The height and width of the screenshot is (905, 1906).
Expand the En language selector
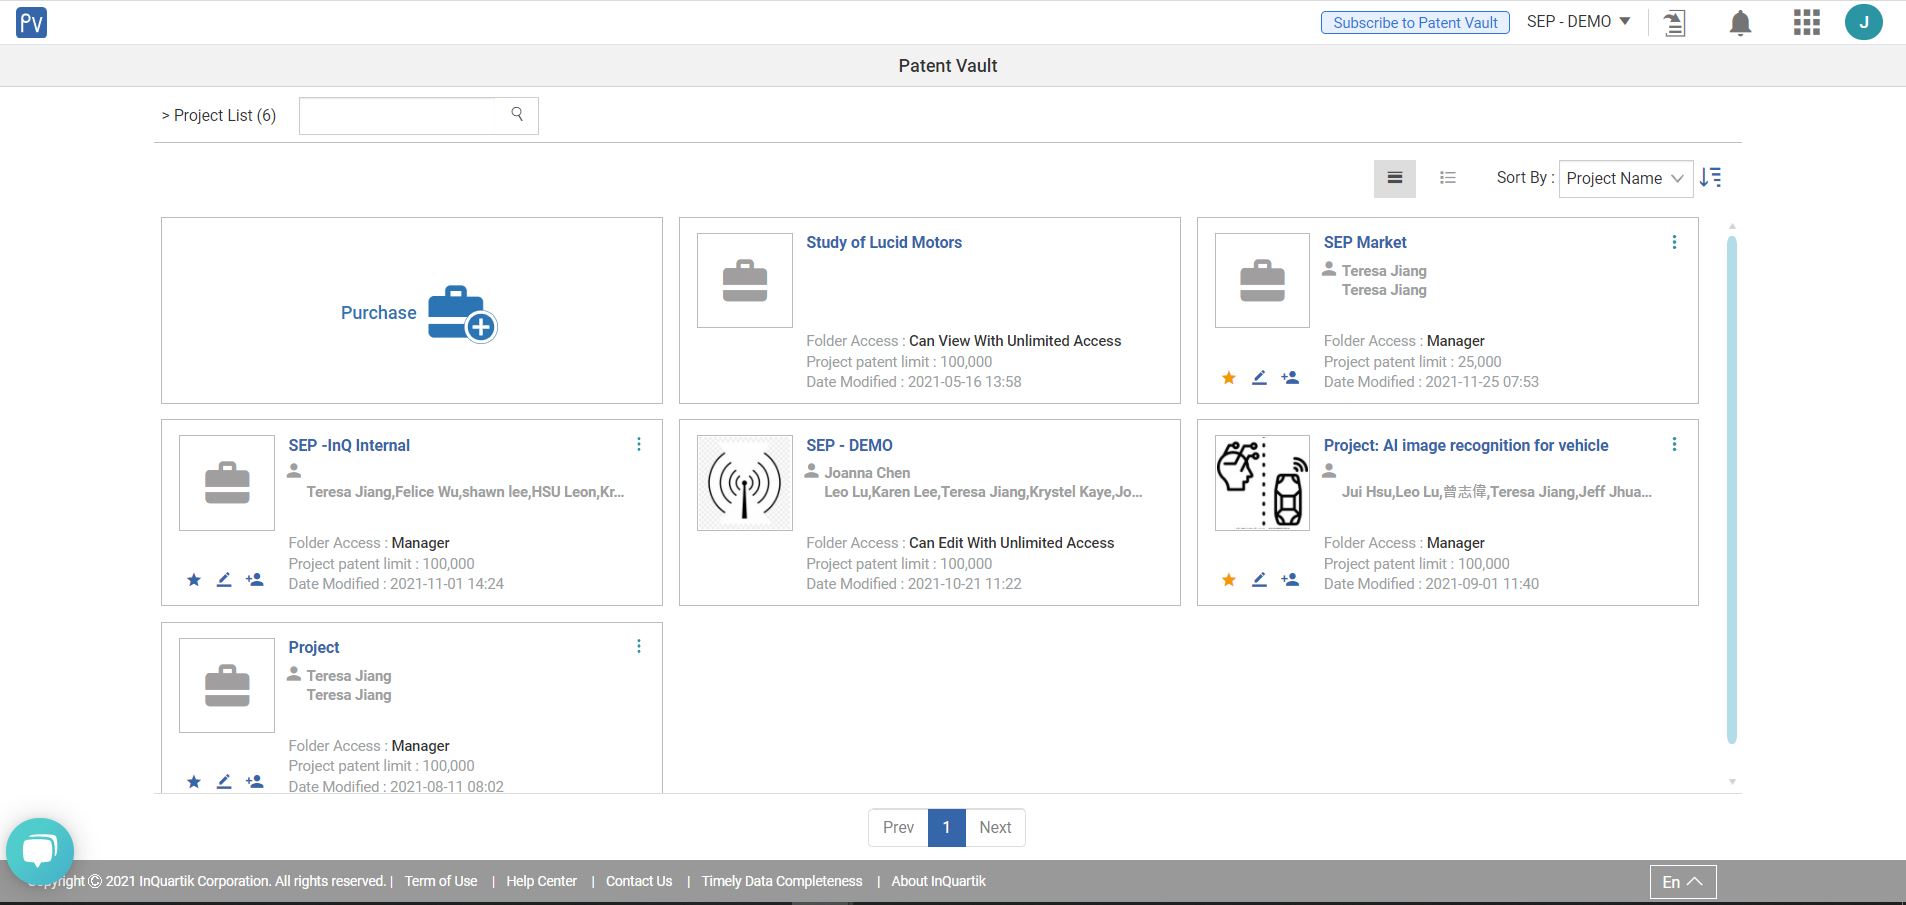click(x=1682, y=881)
